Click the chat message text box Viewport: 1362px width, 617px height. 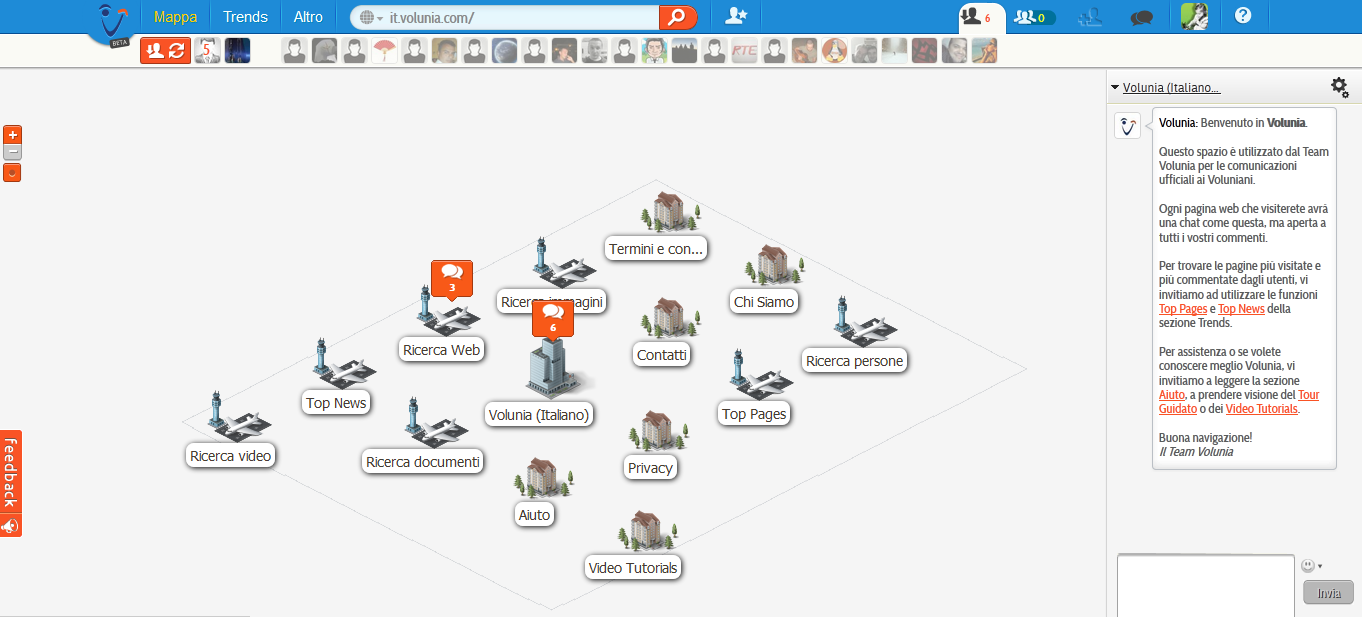coord(1205,586)
